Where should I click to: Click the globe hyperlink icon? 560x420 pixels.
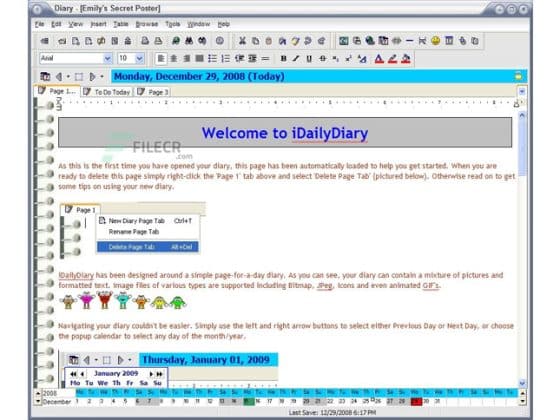coord(370,41)
